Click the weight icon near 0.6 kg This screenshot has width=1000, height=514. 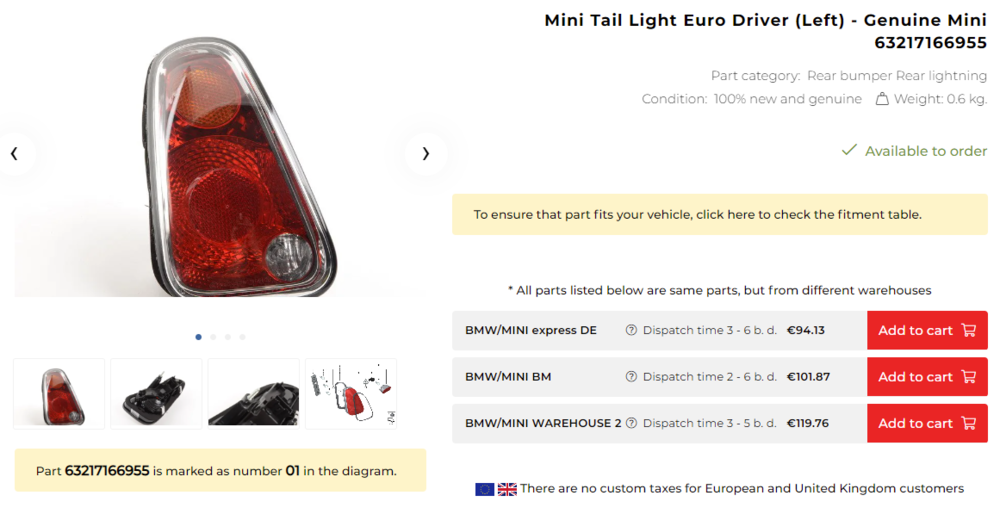pos(882,99)
